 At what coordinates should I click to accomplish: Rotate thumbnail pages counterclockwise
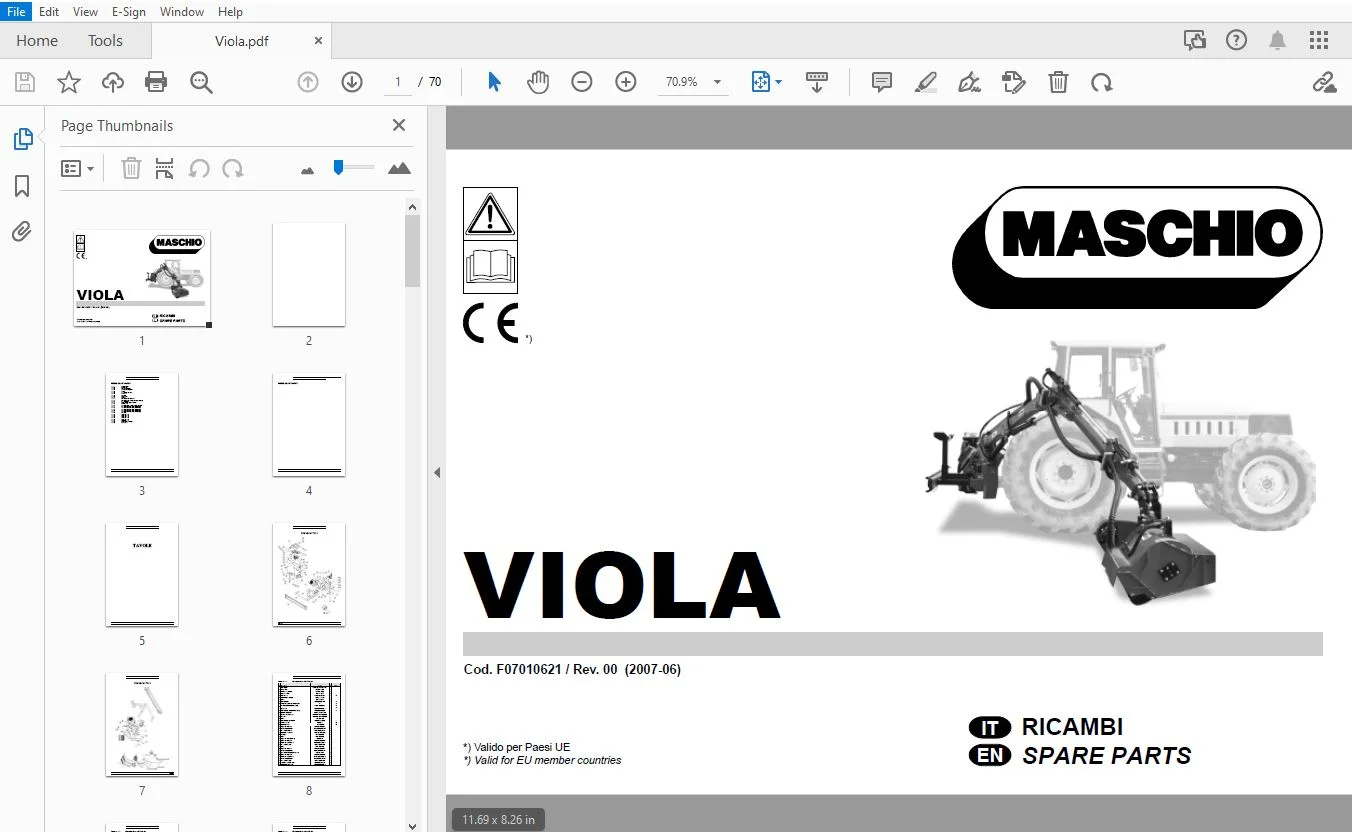click(199, 169)
